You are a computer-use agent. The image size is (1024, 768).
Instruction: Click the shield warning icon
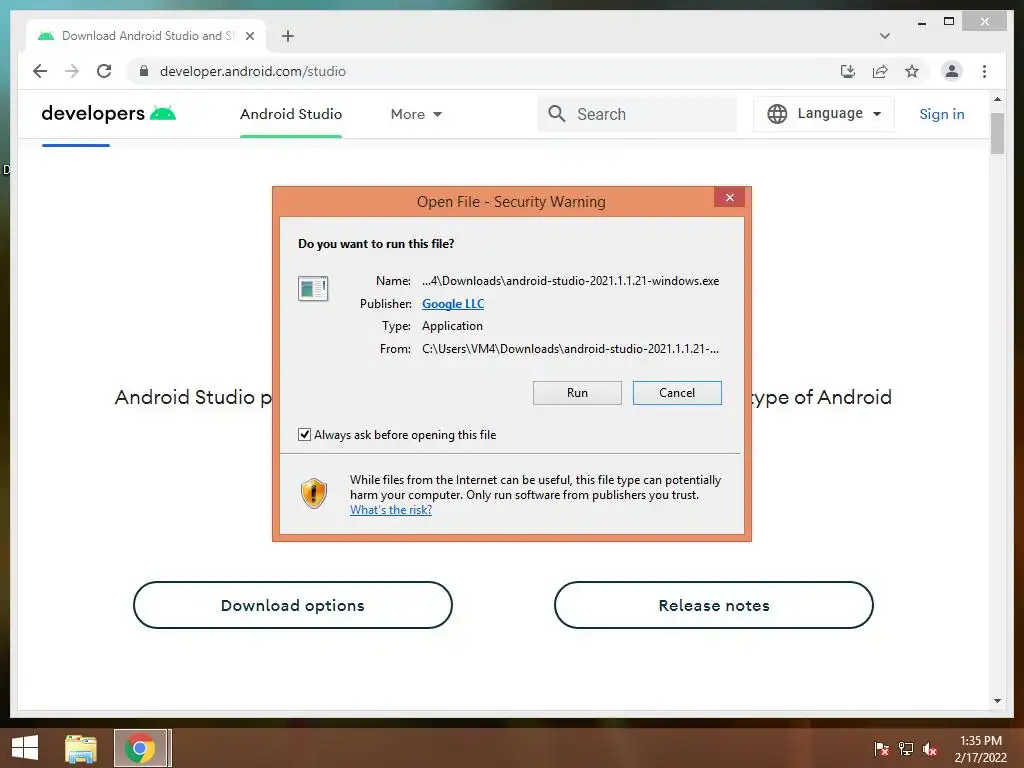[313, 493]
